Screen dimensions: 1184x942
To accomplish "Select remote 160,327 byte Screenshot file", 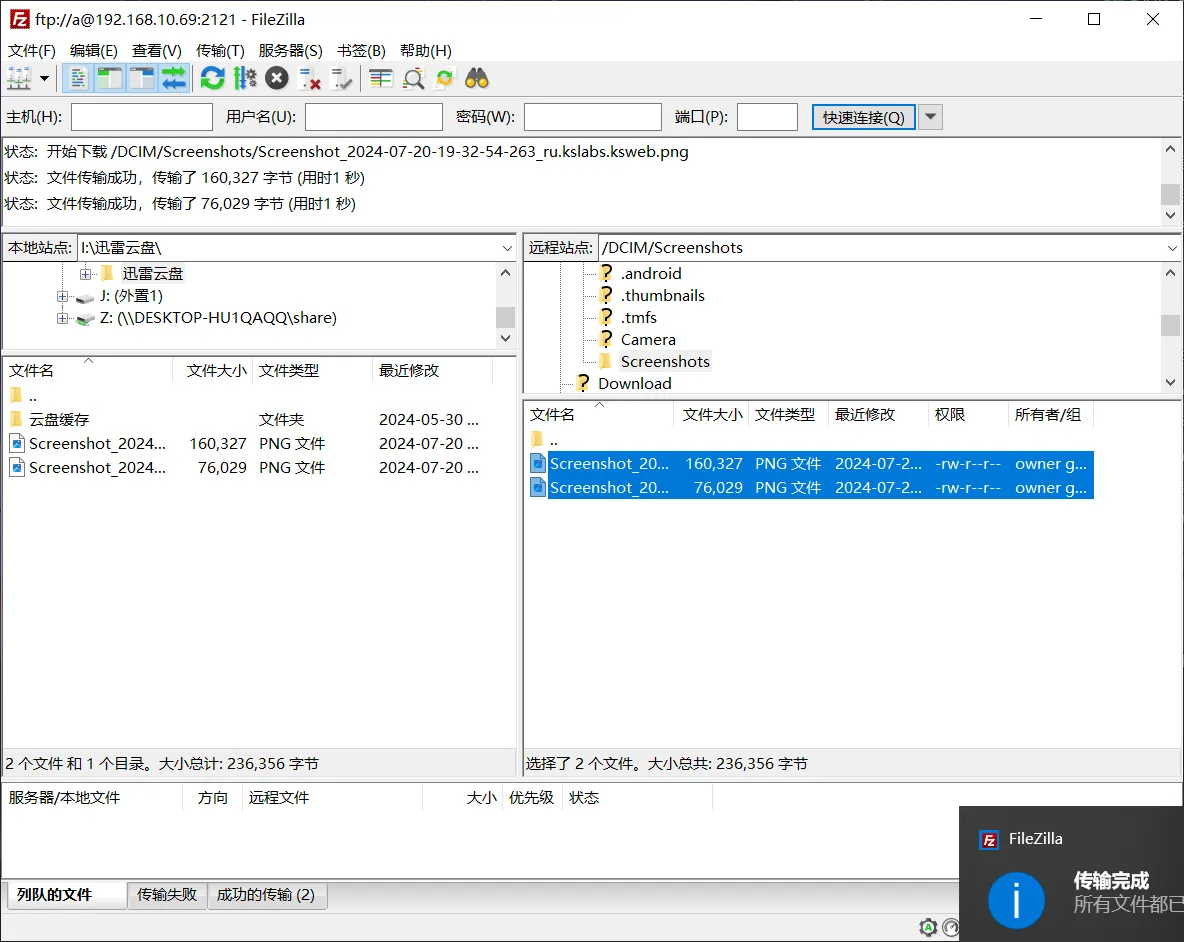I will pyautogui.click(x=811, y=463).
